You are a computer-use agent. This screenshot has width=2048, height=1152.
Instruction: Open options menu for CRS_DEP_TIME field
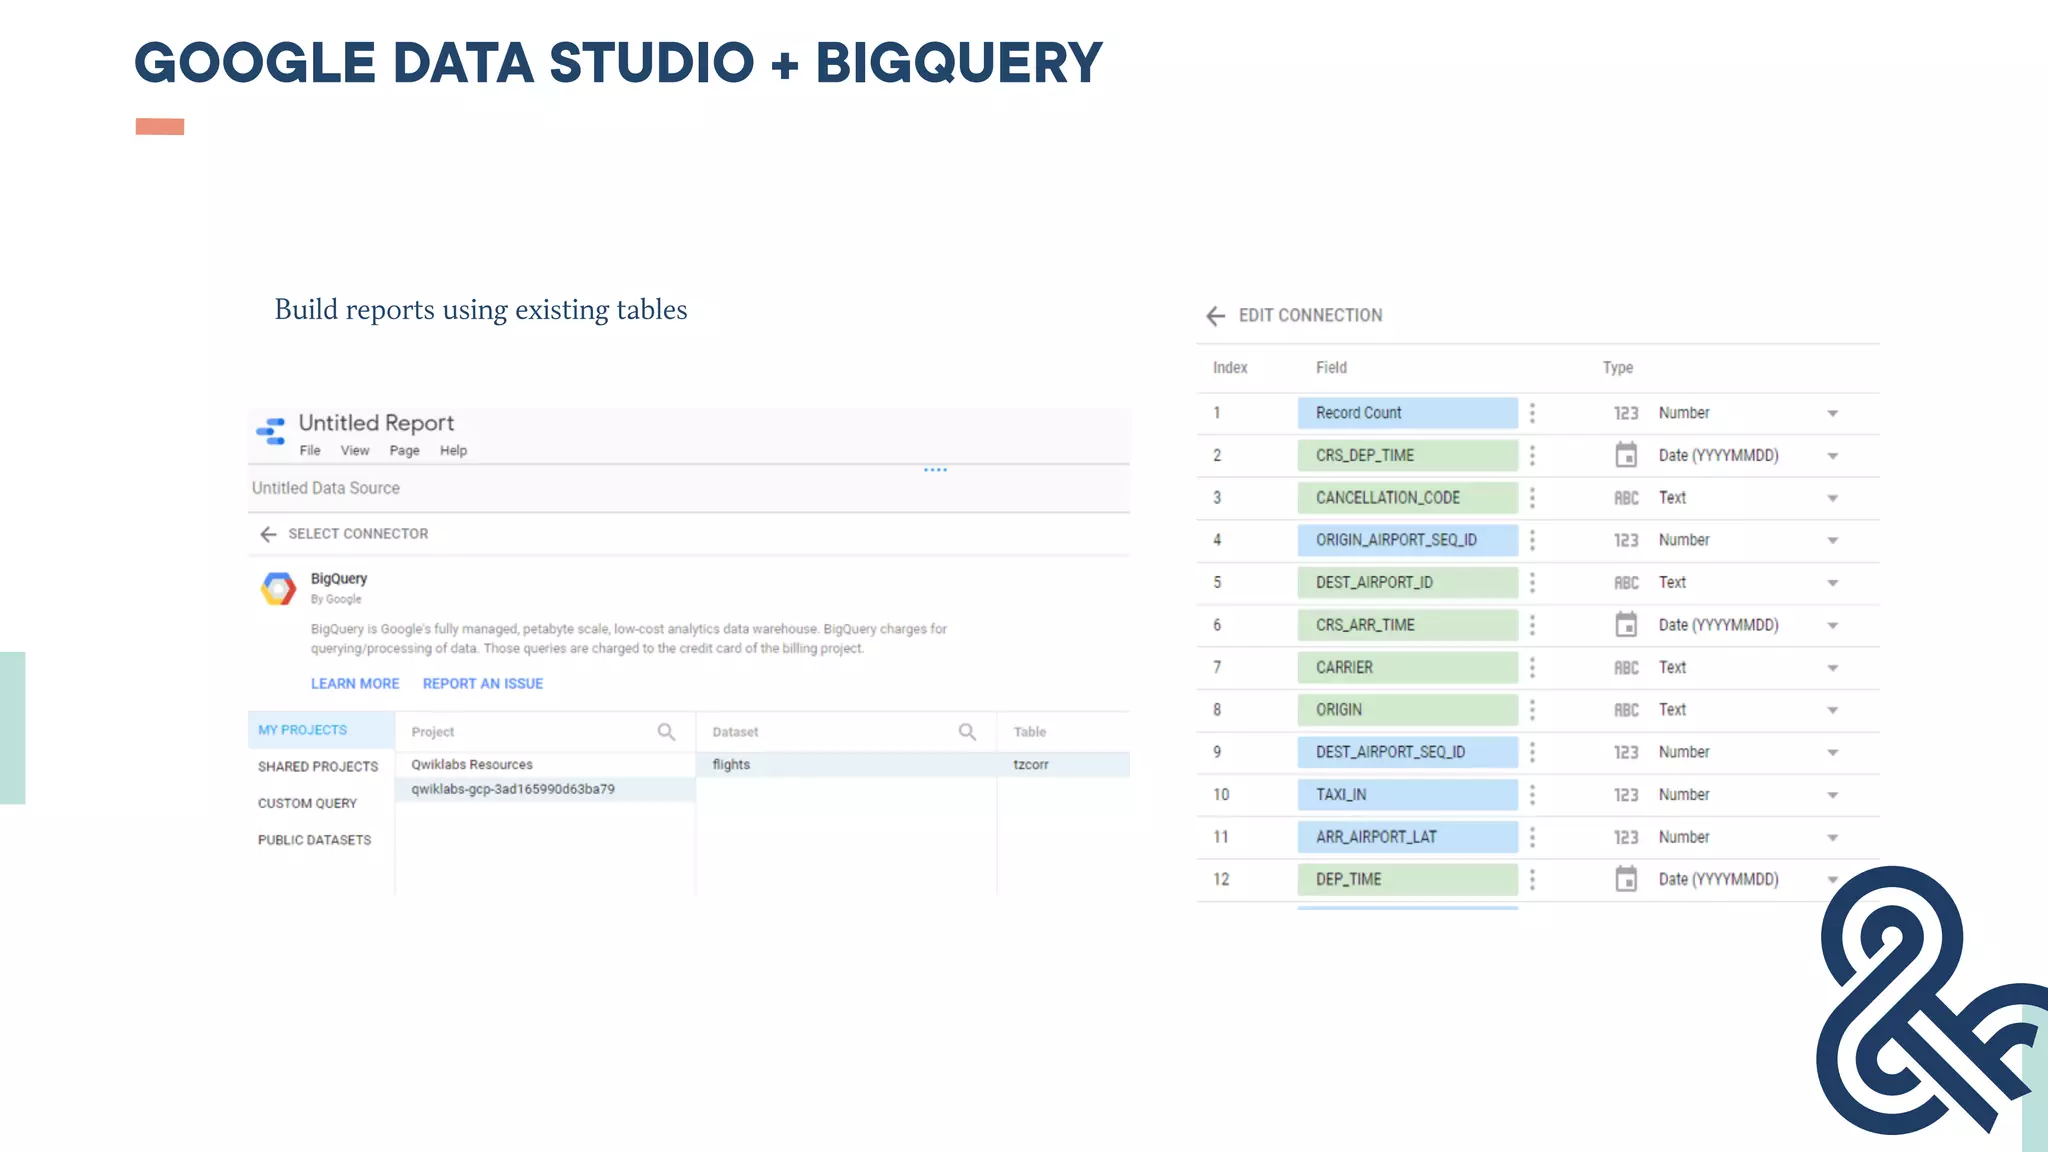[1532, 456]
